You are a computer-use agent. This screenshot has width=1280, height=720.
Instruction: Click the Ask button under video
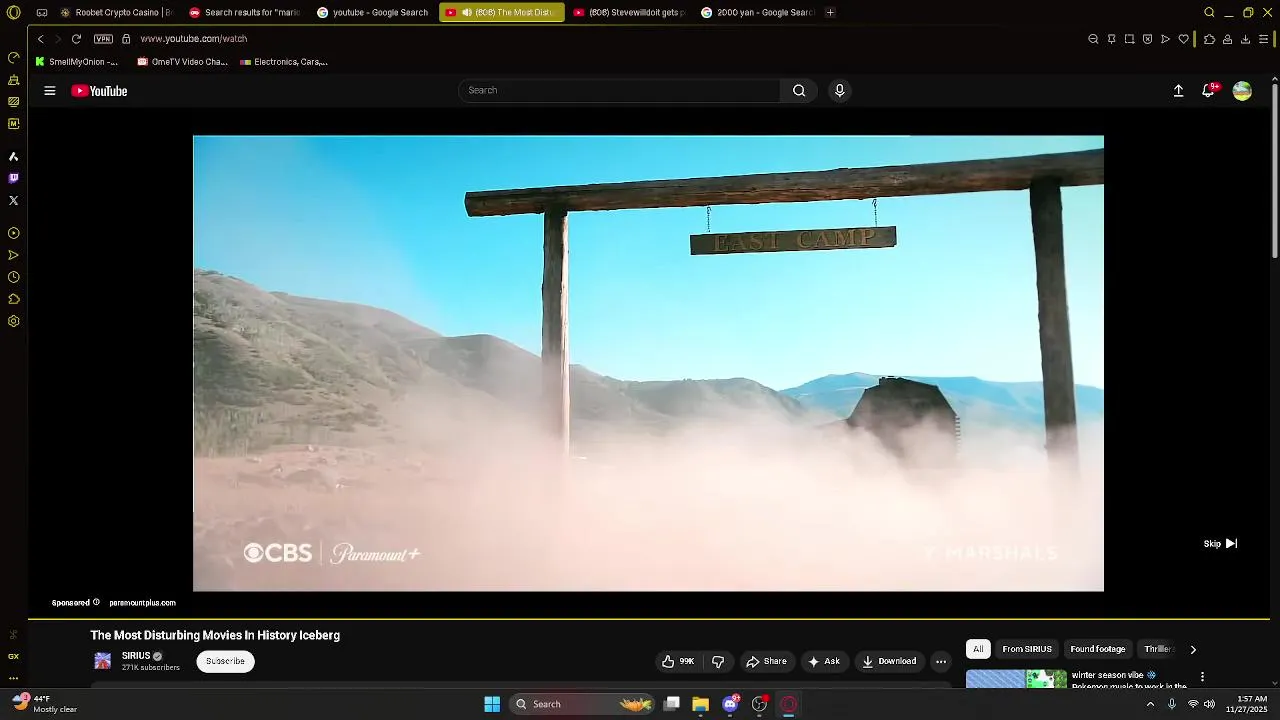pos(824,661)
